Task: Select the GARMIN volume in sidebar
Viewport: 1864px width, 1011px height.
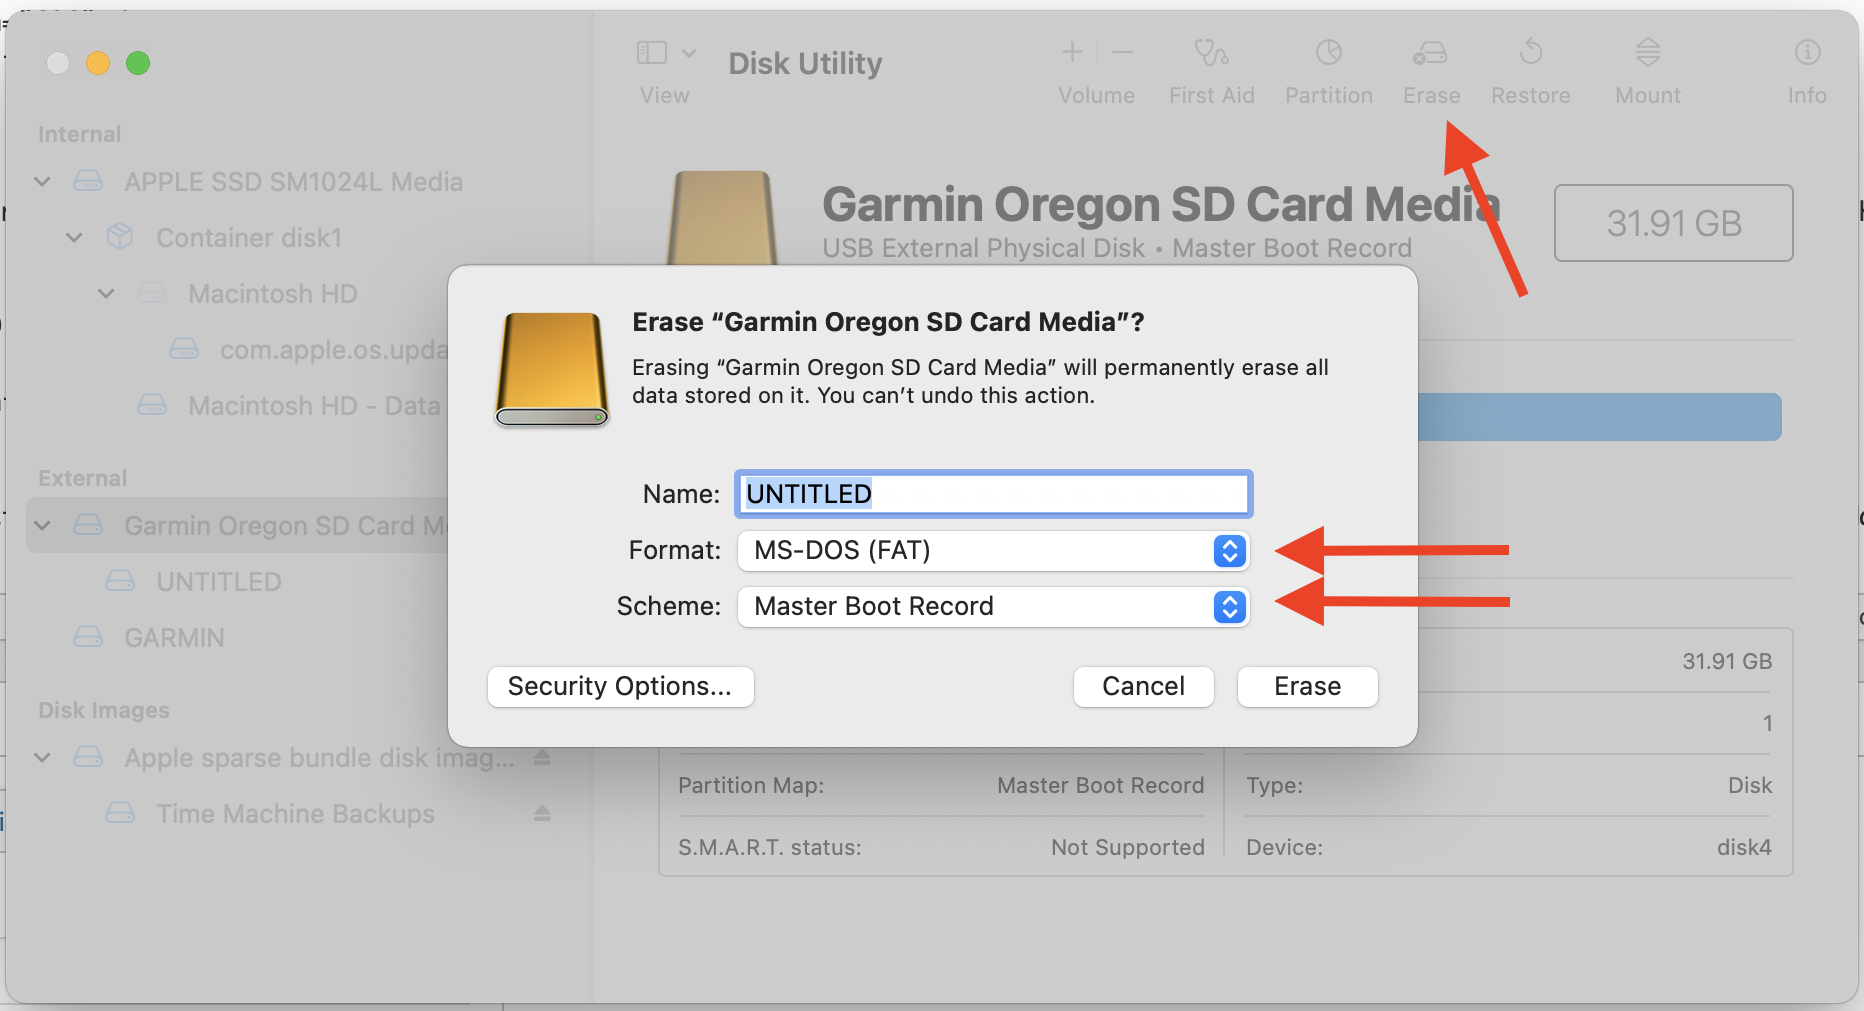Action: click(174, 638)
